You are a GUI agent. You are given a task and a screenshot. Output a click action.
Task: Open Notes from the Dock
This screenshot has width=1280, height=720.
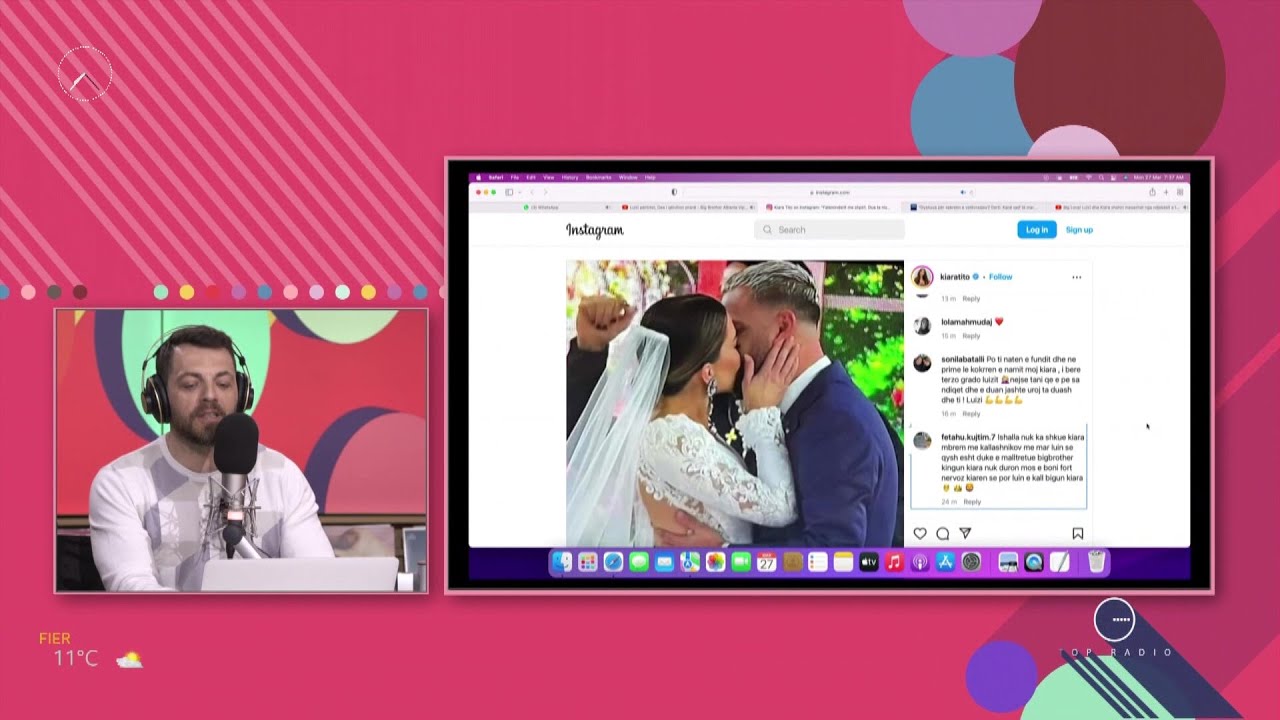843,562
